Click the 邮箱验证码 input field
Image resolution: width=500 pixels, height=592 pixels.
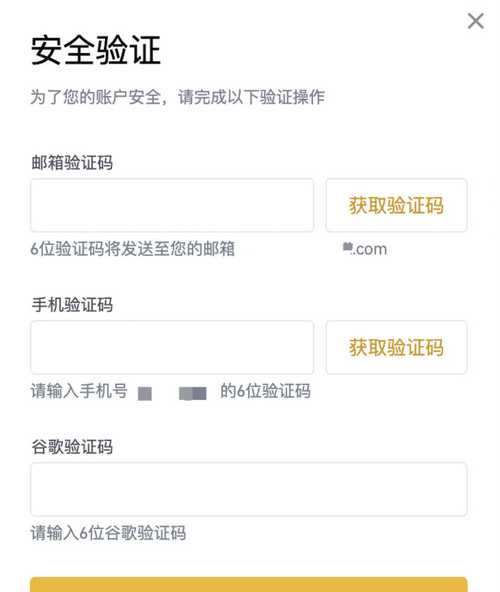tap(172, 205)
